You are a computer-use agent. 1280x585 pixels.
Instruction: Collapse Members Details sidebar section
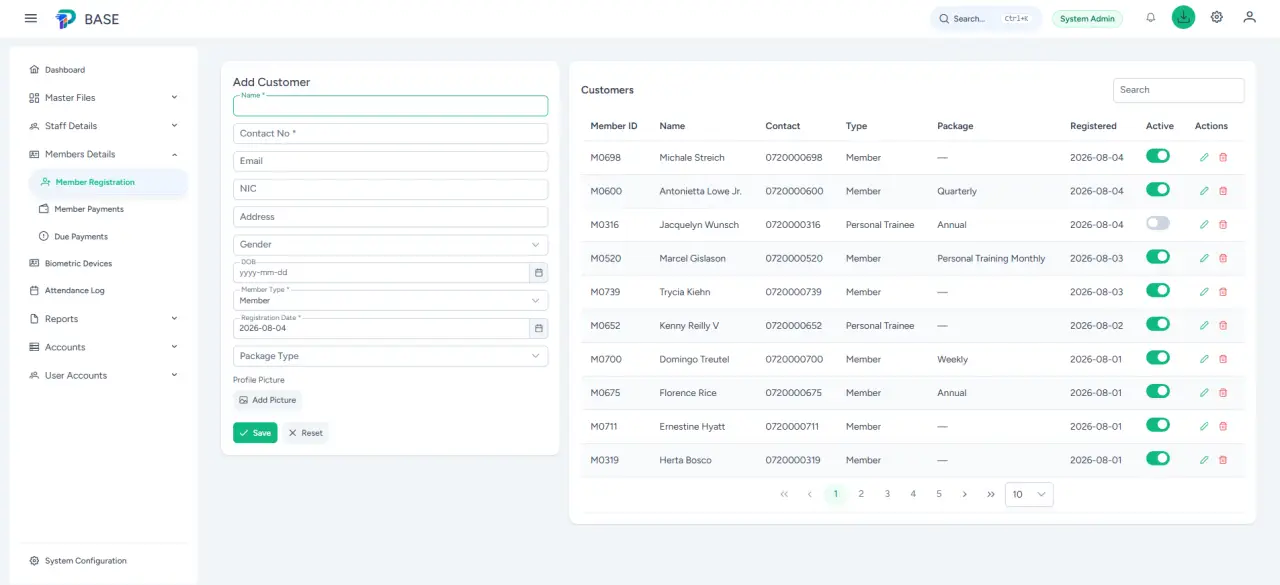[104, 154]
